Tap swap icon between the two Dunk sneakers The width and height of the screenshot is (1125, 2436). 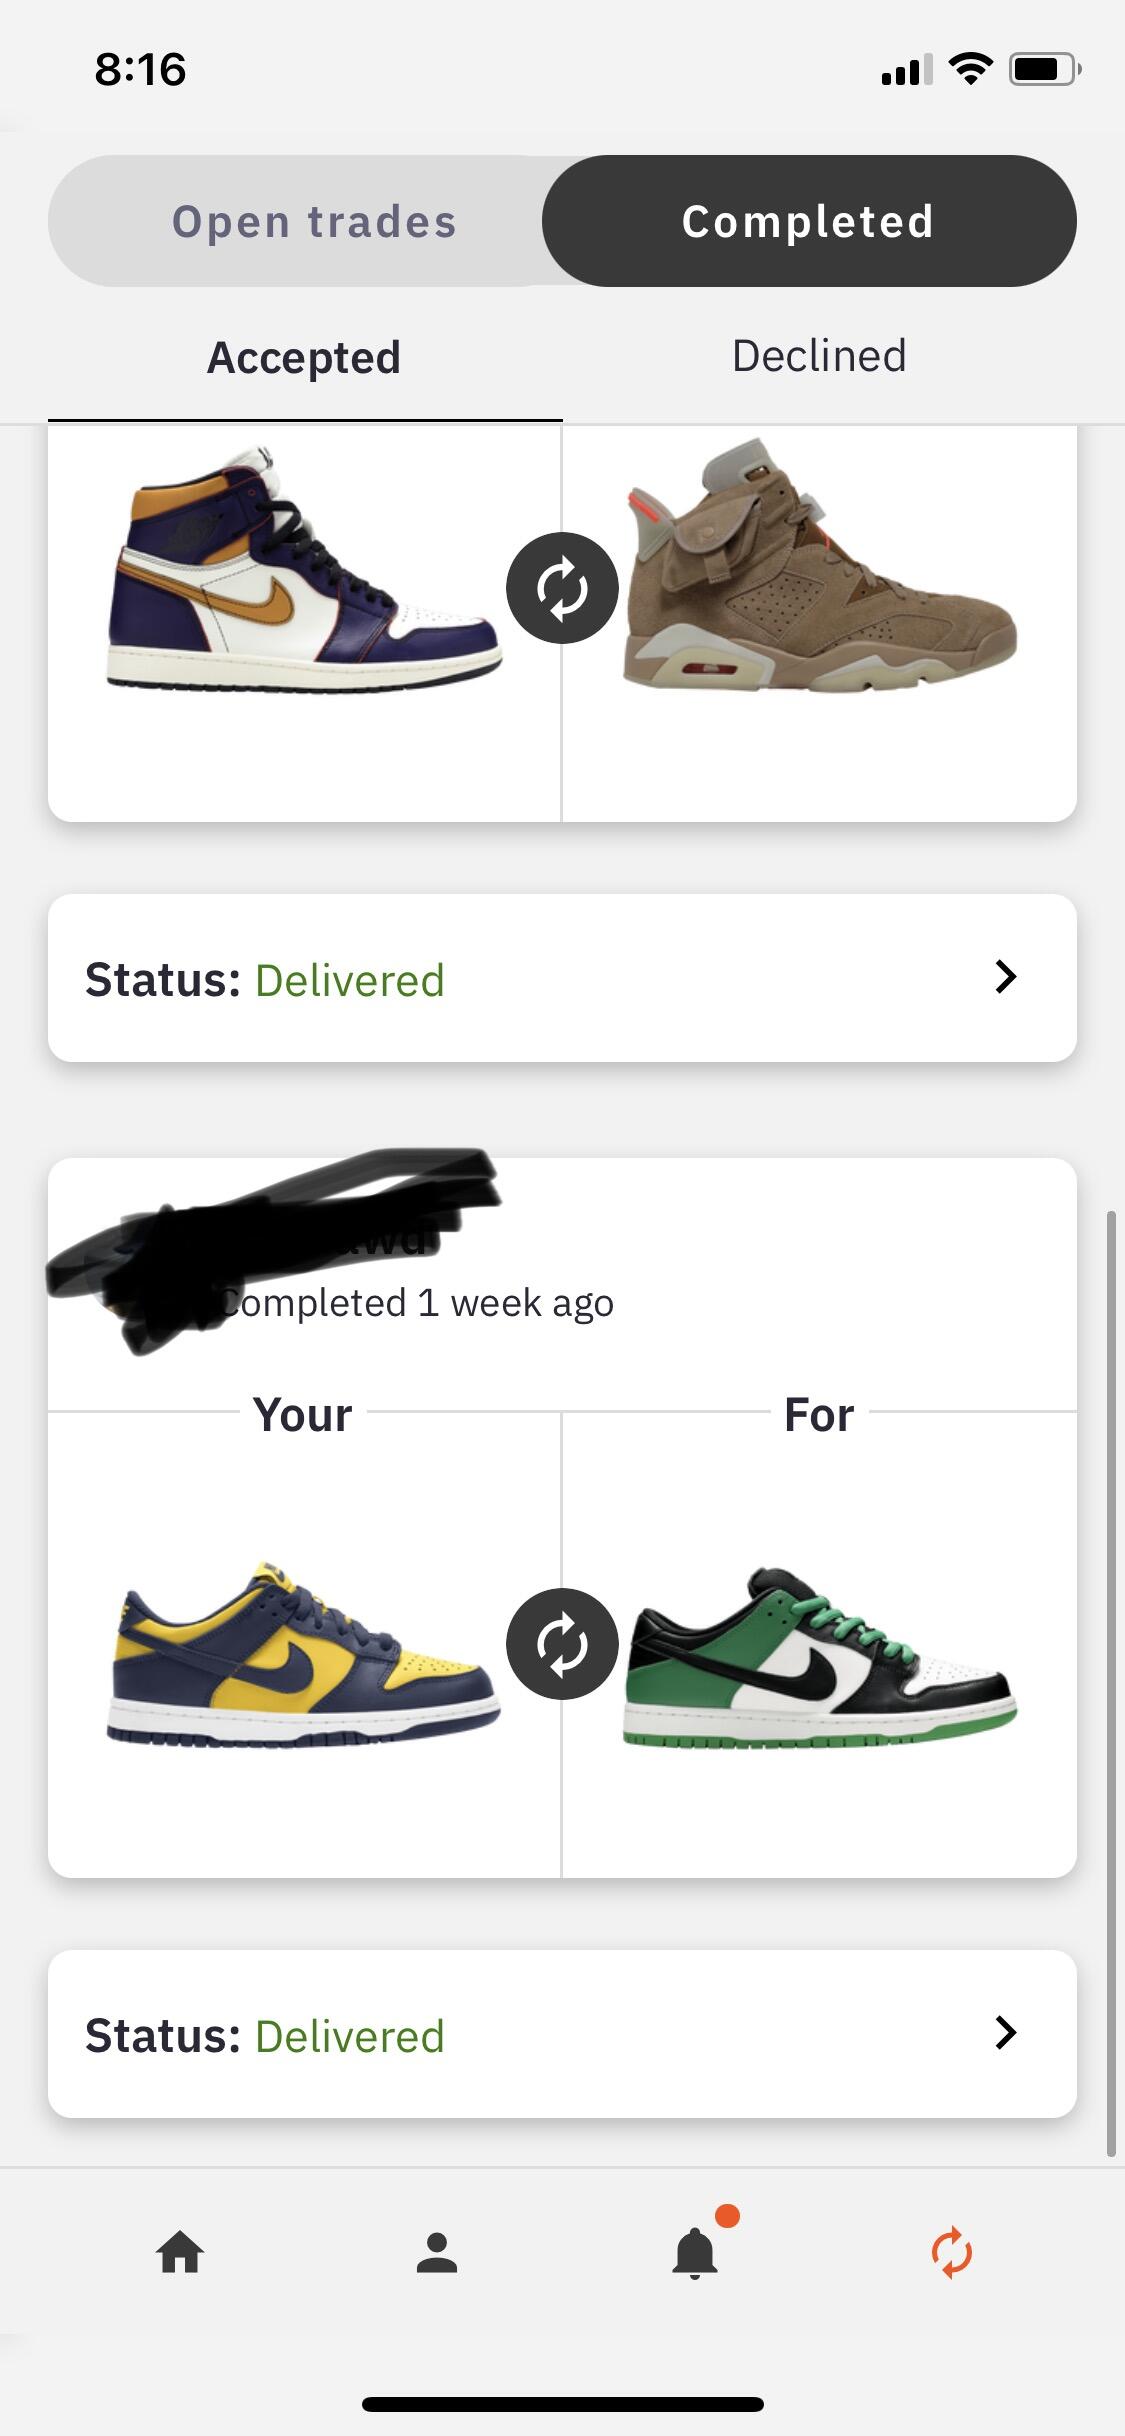click(x=562, y=1644)
